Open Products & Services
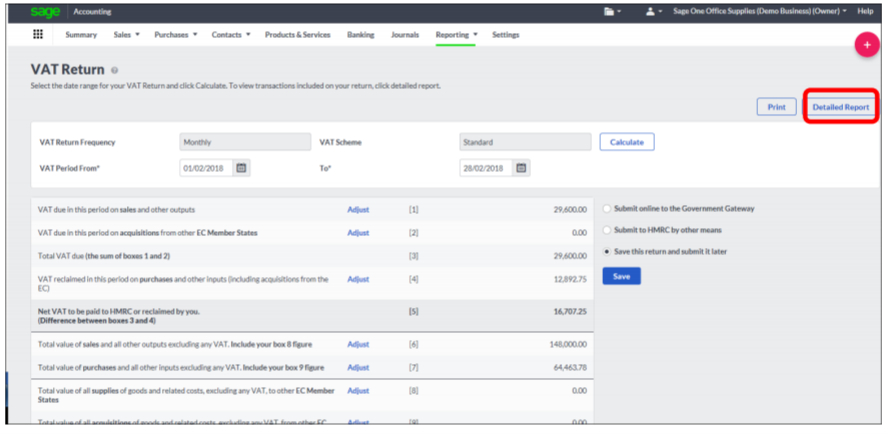 [297, 35]
